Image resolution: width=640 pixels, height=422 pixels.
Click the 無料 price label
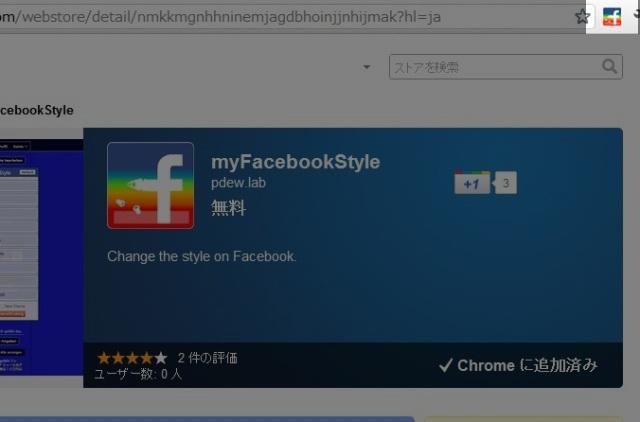229,208
